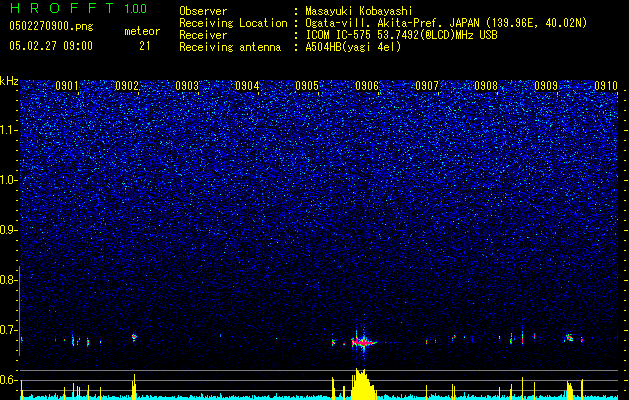Click the 0908 time marker

click(486, 85)
